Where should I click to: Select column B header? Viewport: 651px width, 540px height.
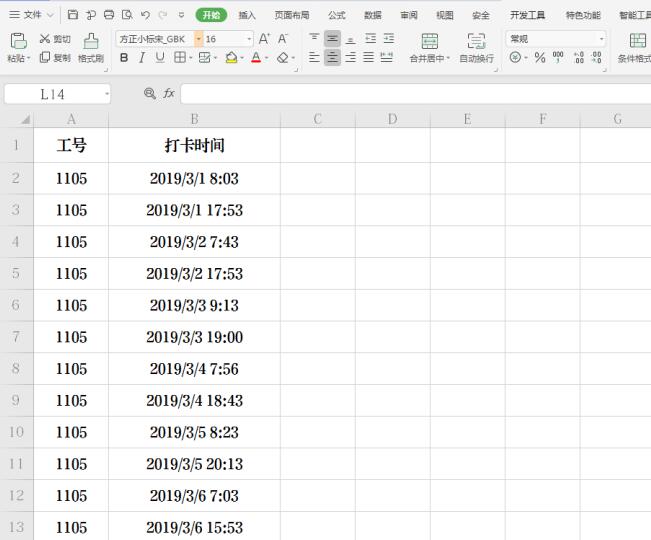(x=194, y=119)
